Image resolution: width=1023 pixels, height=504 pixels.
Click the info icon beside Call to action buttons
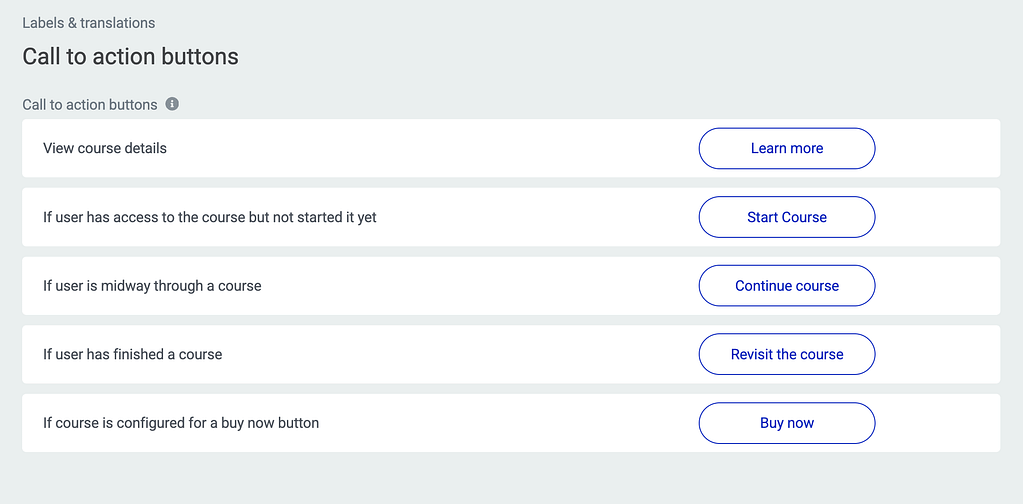pyautogui.click(x=172, y=104)
